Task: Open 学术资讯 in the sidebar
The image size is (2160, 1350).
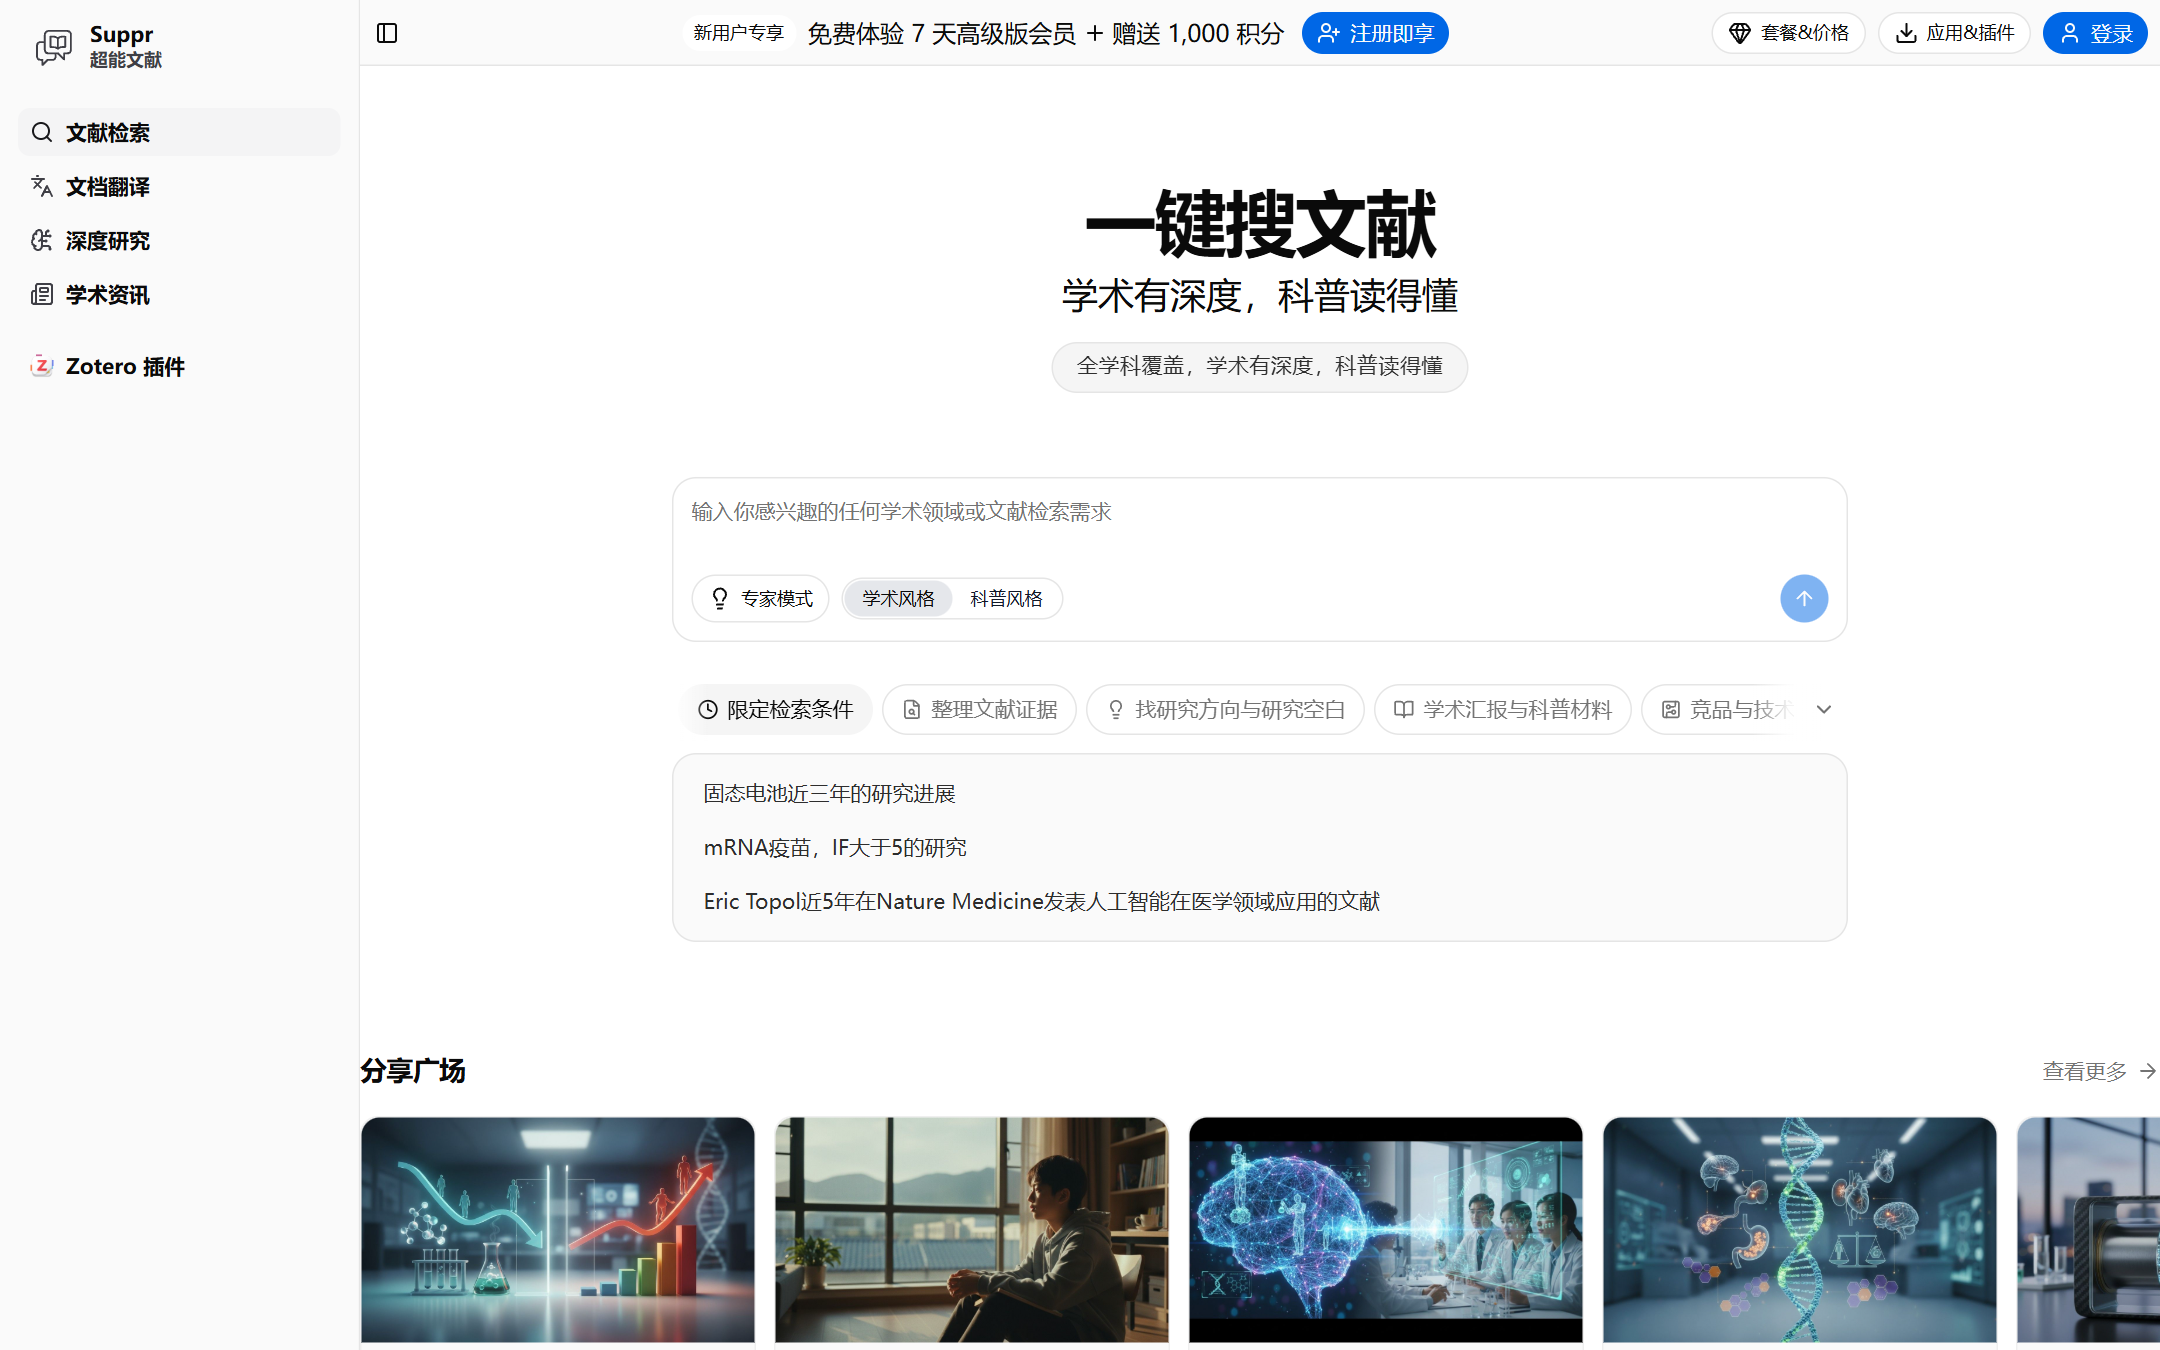Action: pyautogui.click(x=179, y=294)
